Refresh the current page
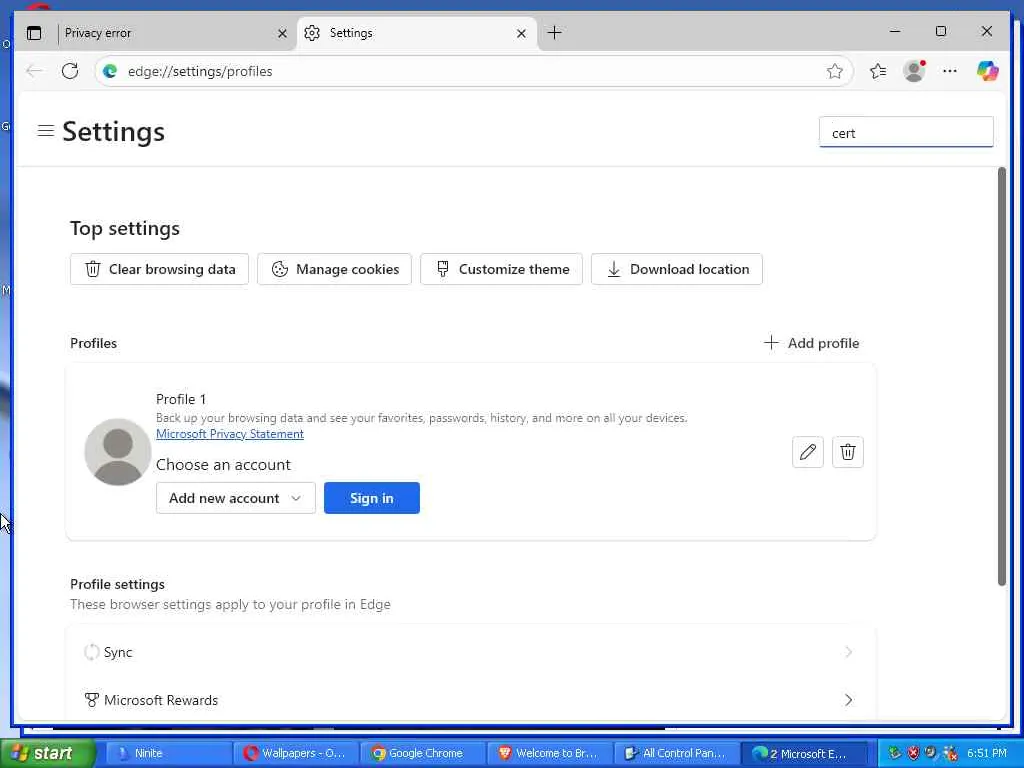This screenshot has height=768, width=1024. pos(70,71)
